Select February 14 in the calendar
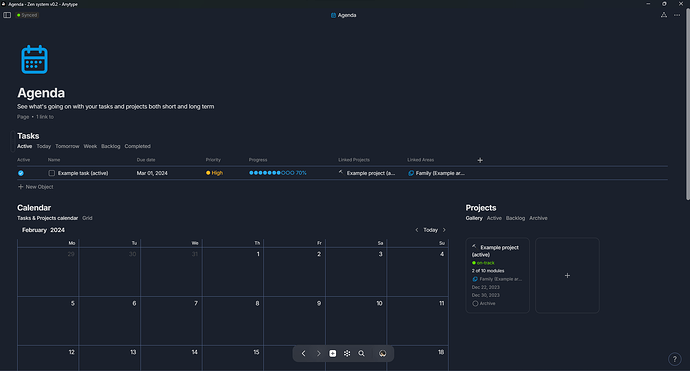The image size is (690, 371). coord(171,358)
